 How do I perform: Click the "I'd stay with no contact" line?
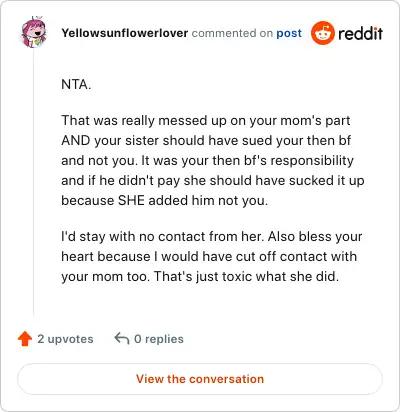(212, 236)
